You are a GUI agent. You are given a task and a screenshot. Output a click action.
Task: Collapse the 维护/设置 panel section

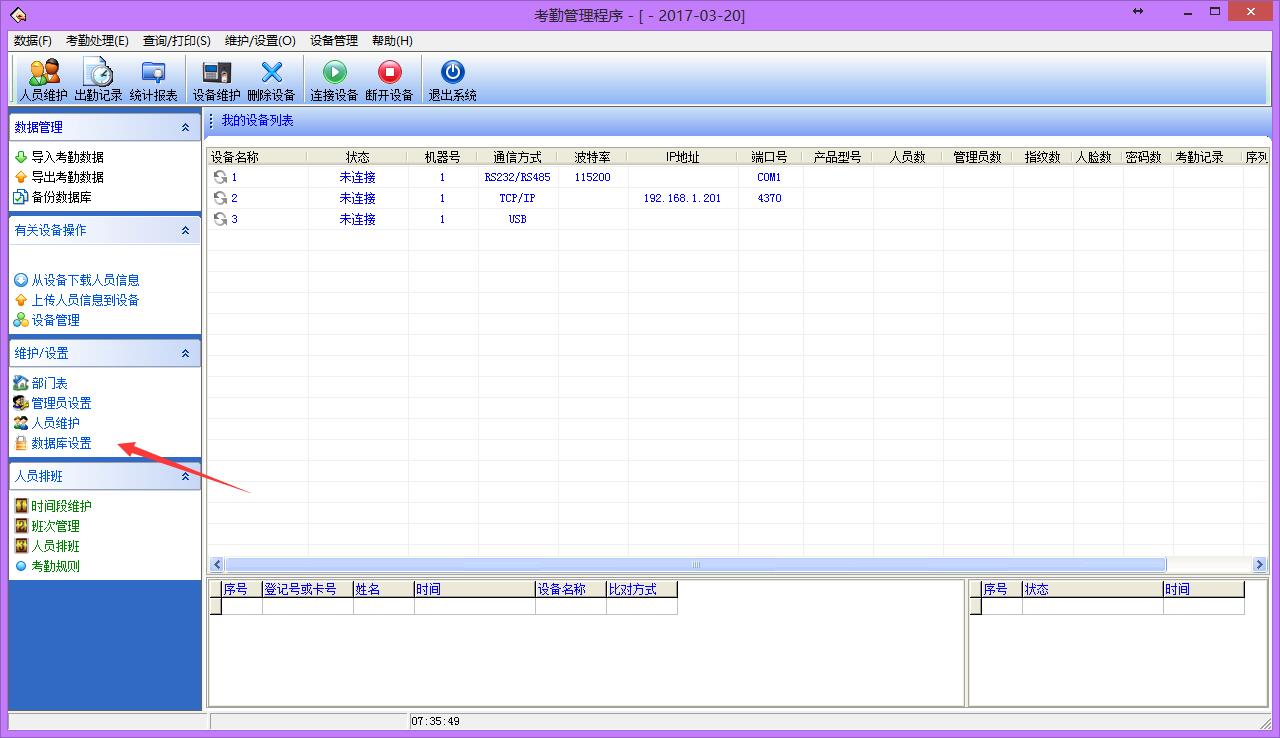(x=185, y=354)
